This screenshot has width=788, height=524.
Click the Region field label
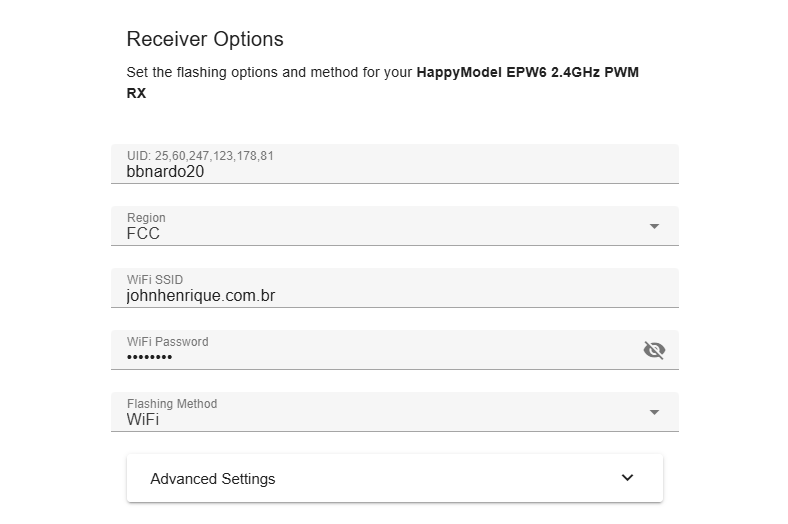(x=146, y=218)
